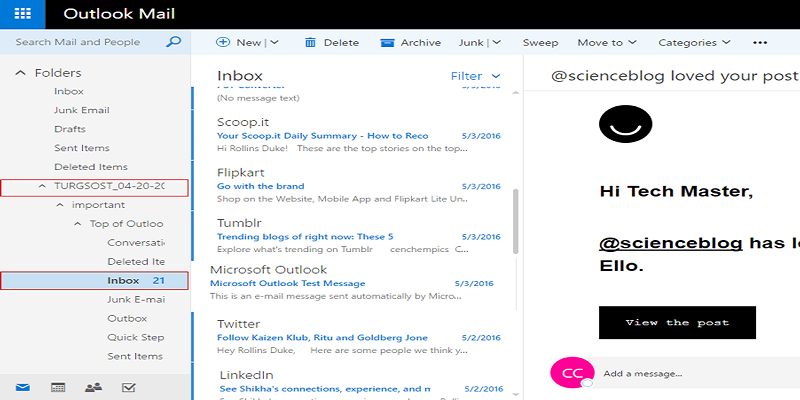This screenshot has width=800, height=400.
Task: Follow the @scienceblog link in email
Action: tap(670, 243)
